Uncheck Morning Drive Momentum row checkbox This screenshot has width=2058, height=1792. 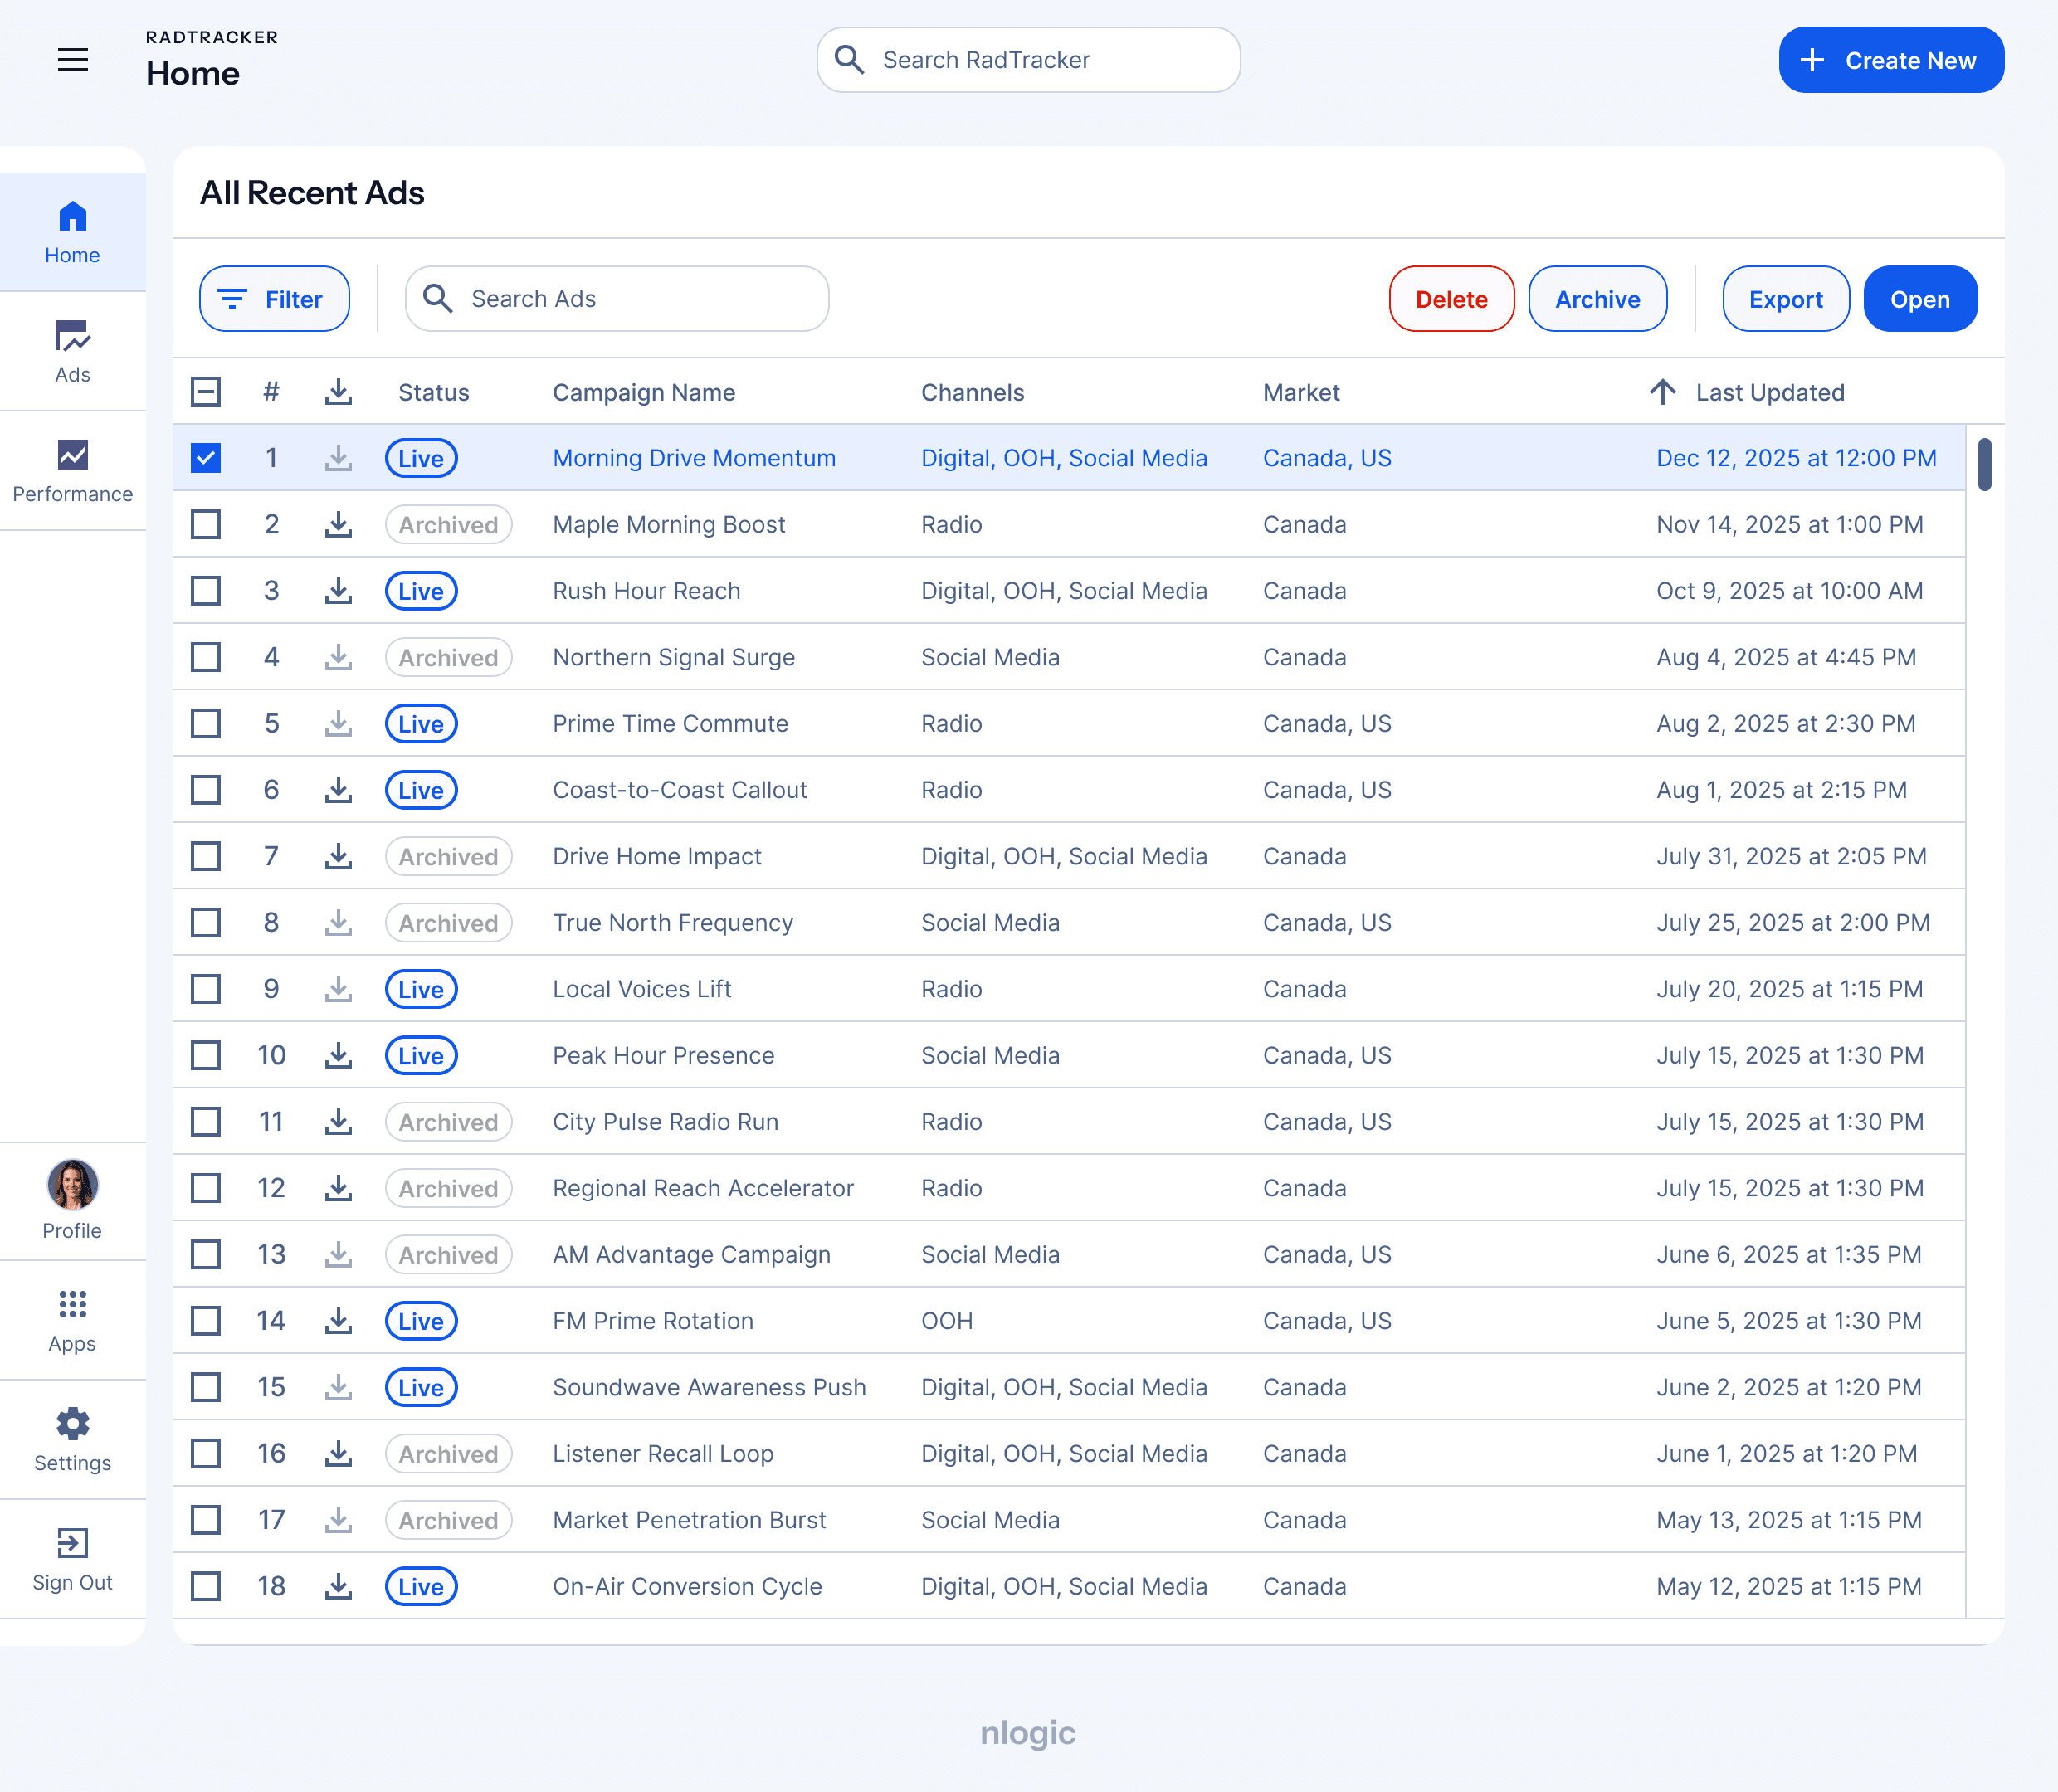(206, 458)
